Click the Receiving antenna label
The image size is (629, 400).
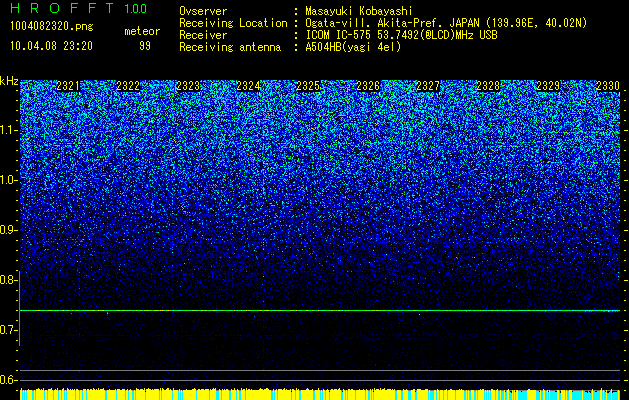pos(230,47)
